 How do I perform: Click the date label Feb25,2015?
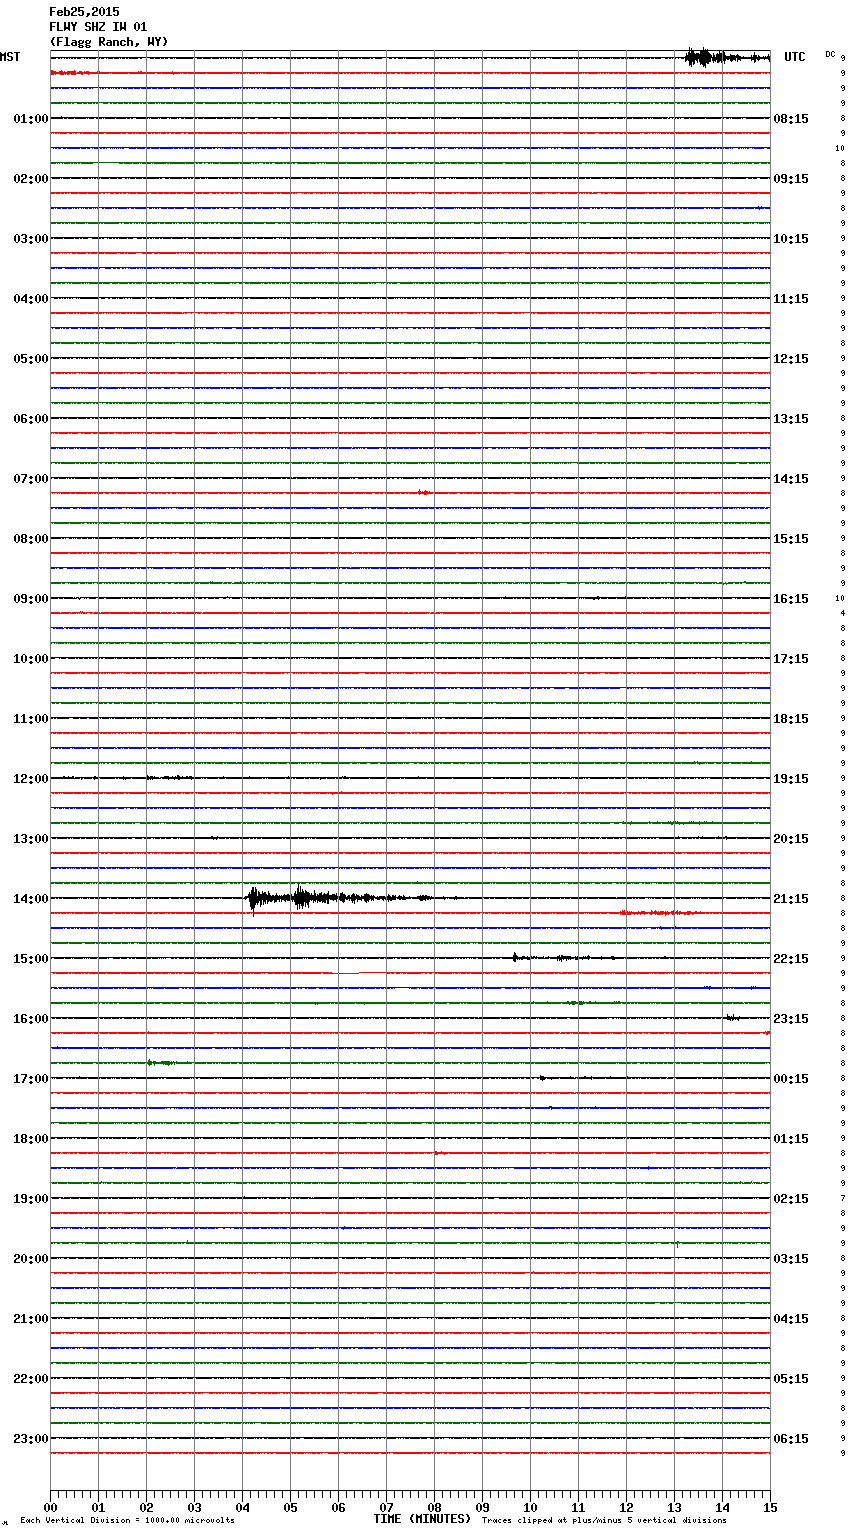(x=84, y=12)
